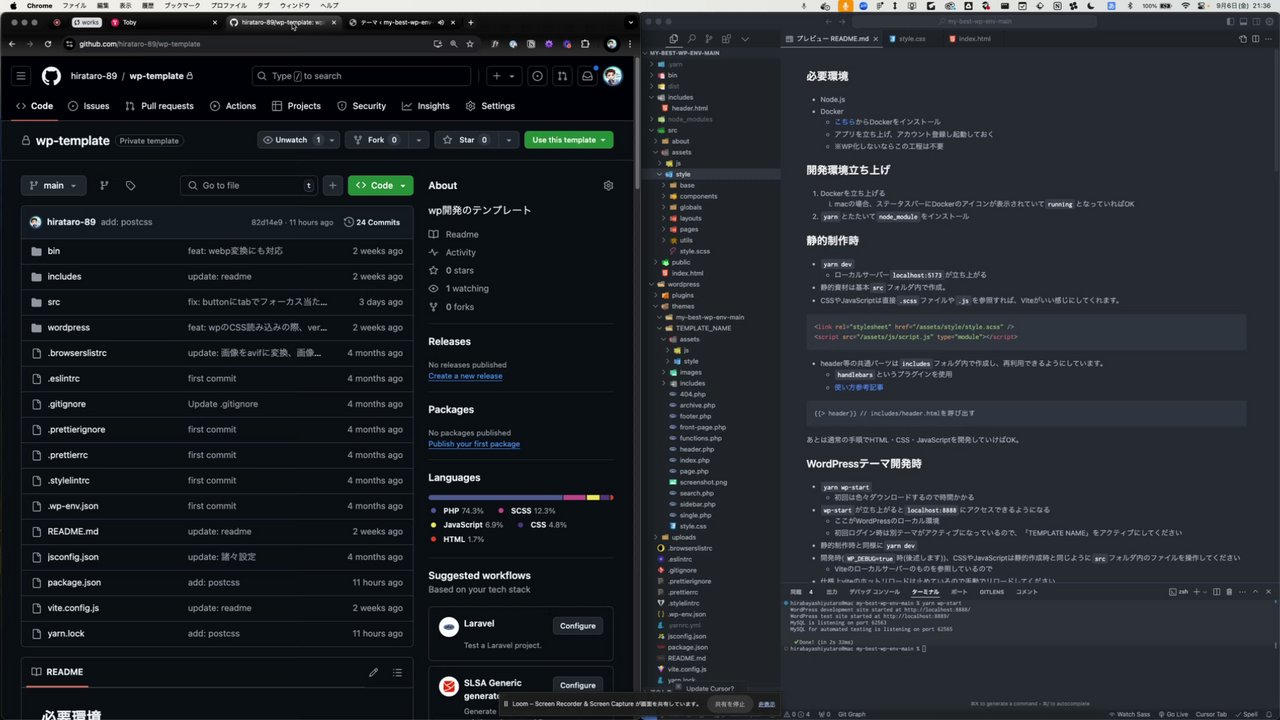
Task: Open the Insights tab on GitHub
Action: pos(426,106)
